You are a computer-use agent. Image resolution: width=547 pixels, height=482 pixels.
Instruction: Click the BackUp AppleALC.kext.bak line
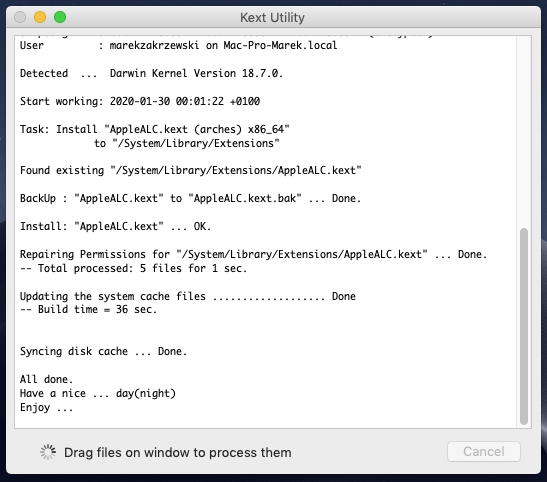click(190, 198)
